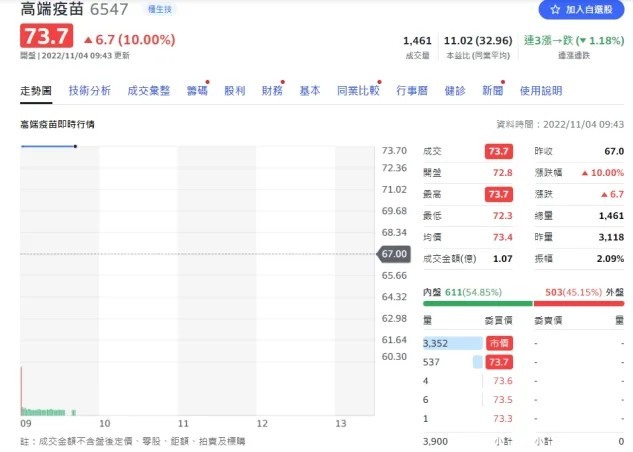Click the 內盤 611(54.85%) label

tap(462, 292)
